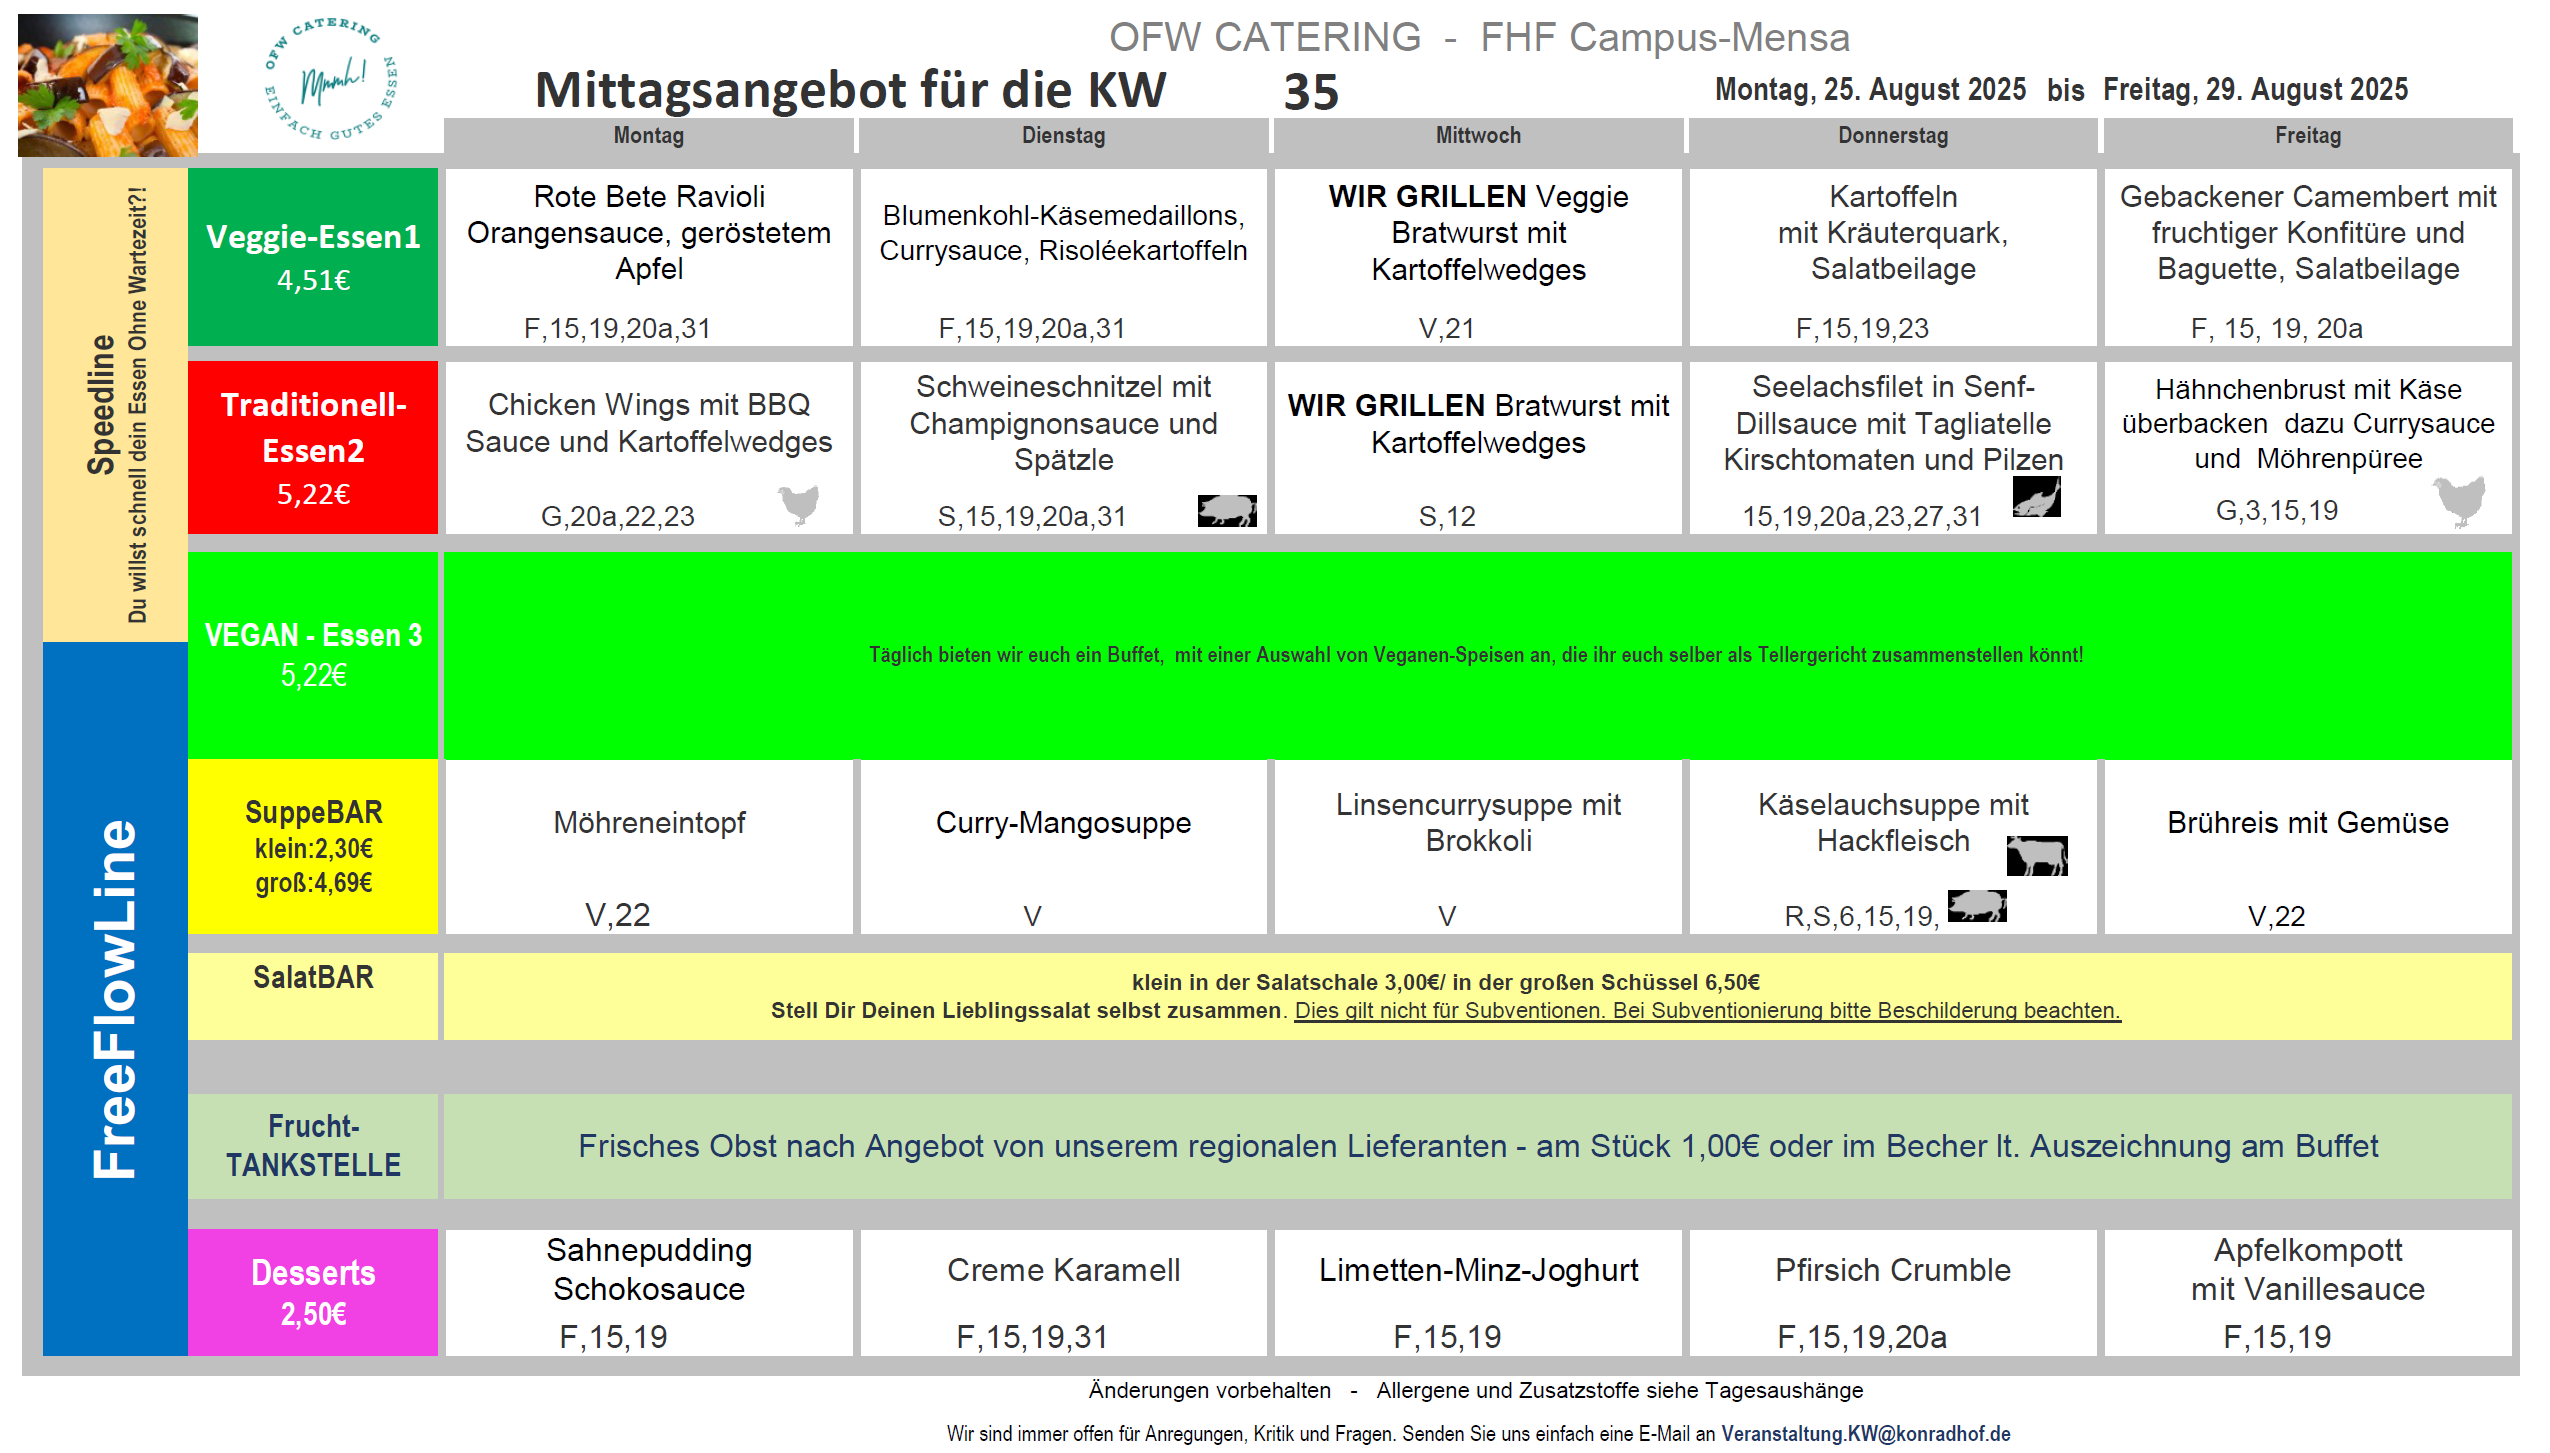Click 'Curry-Mangosuppe' soup text
The width and height of the screenshot is (2550, 1453).
coord(1063,823)
